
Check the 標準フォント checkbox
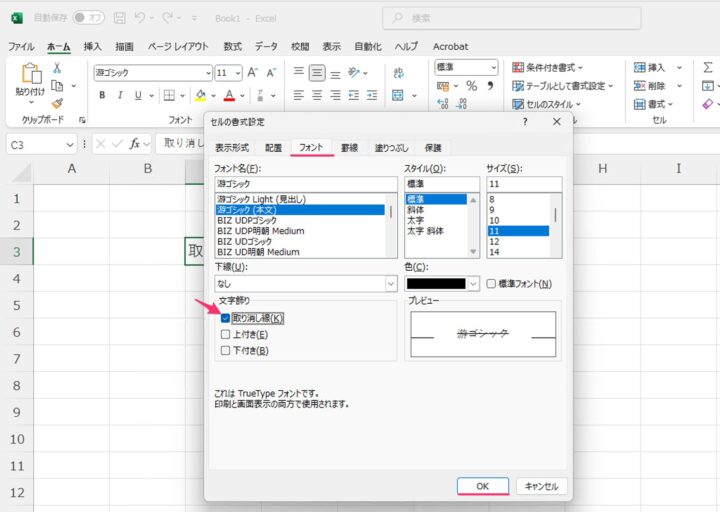[491, 284]
